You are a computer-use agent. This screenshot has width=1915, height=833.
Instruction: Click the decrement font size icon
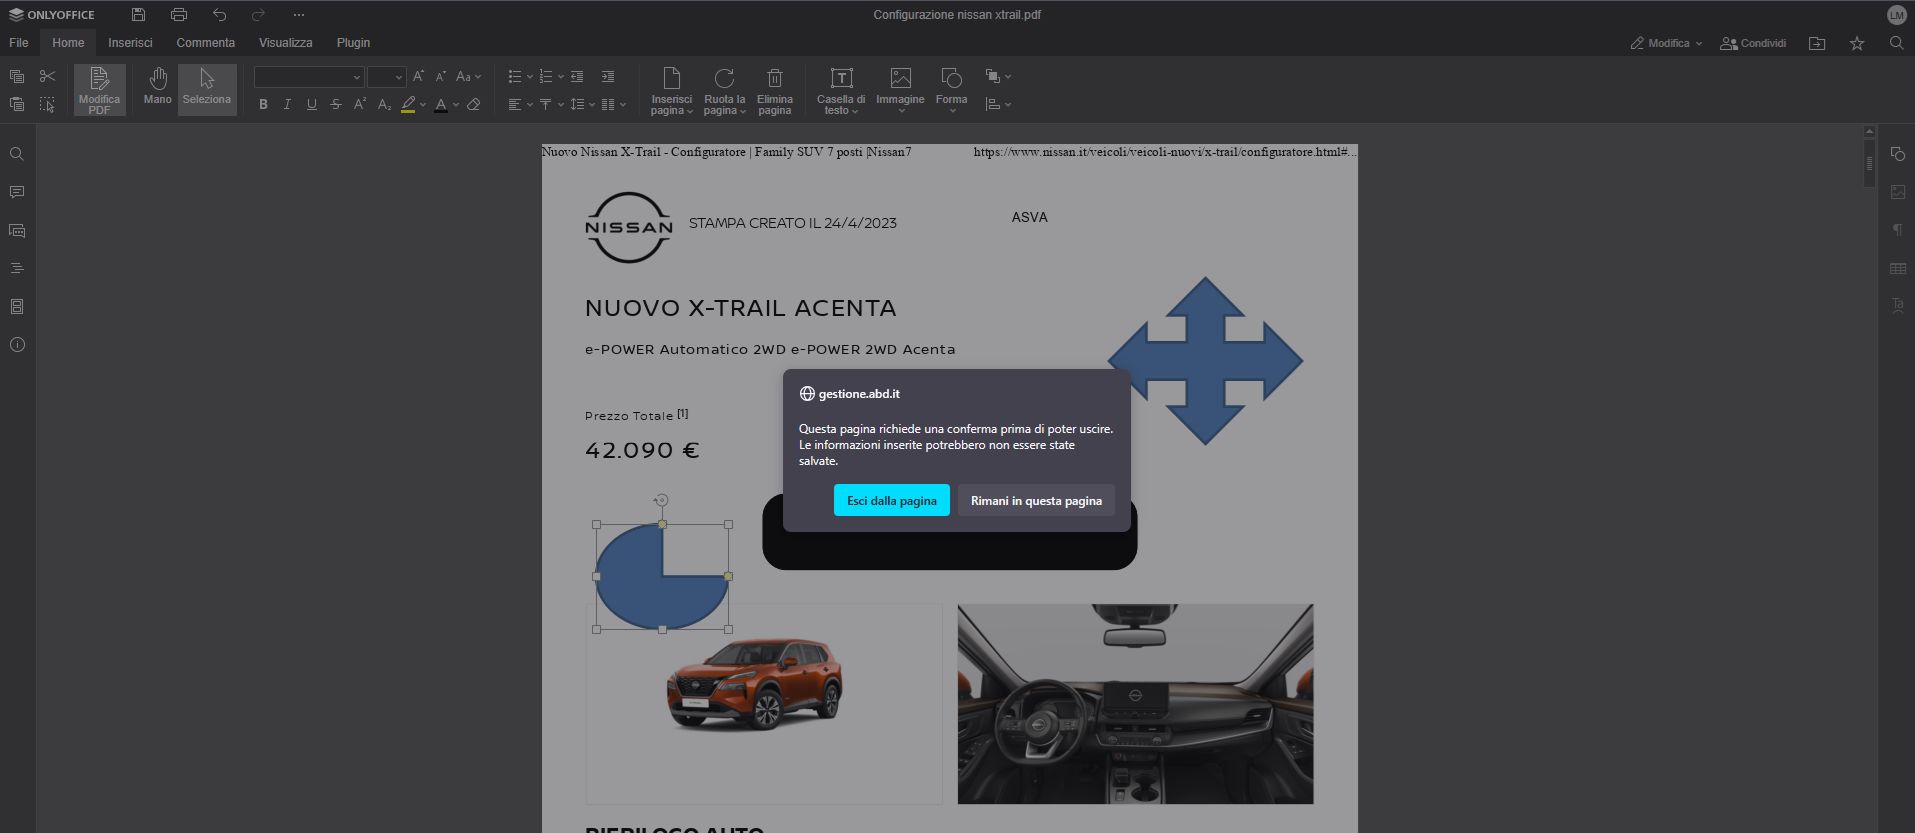click(441, 76)
